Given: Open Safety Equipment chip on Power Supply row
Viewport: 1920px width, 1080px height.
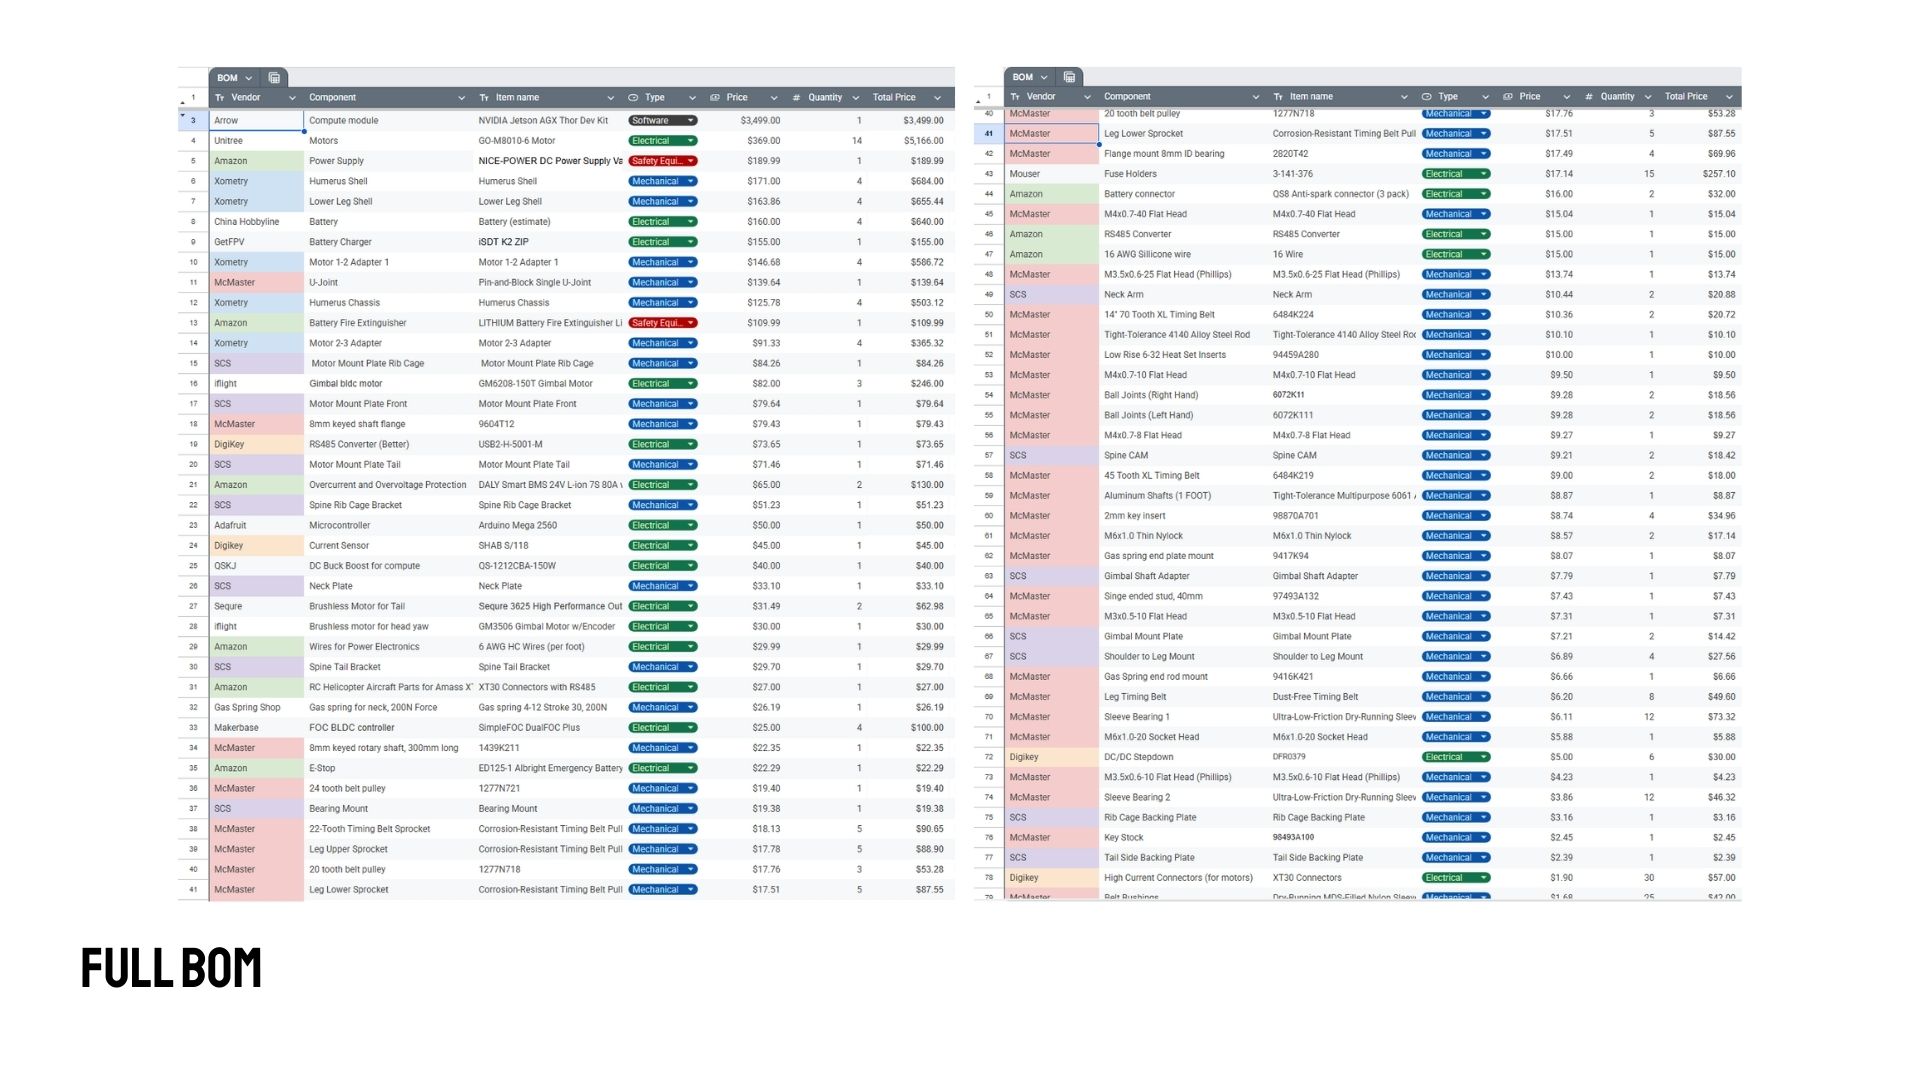Looking at the screenshot, I should [x=662, y=161].
